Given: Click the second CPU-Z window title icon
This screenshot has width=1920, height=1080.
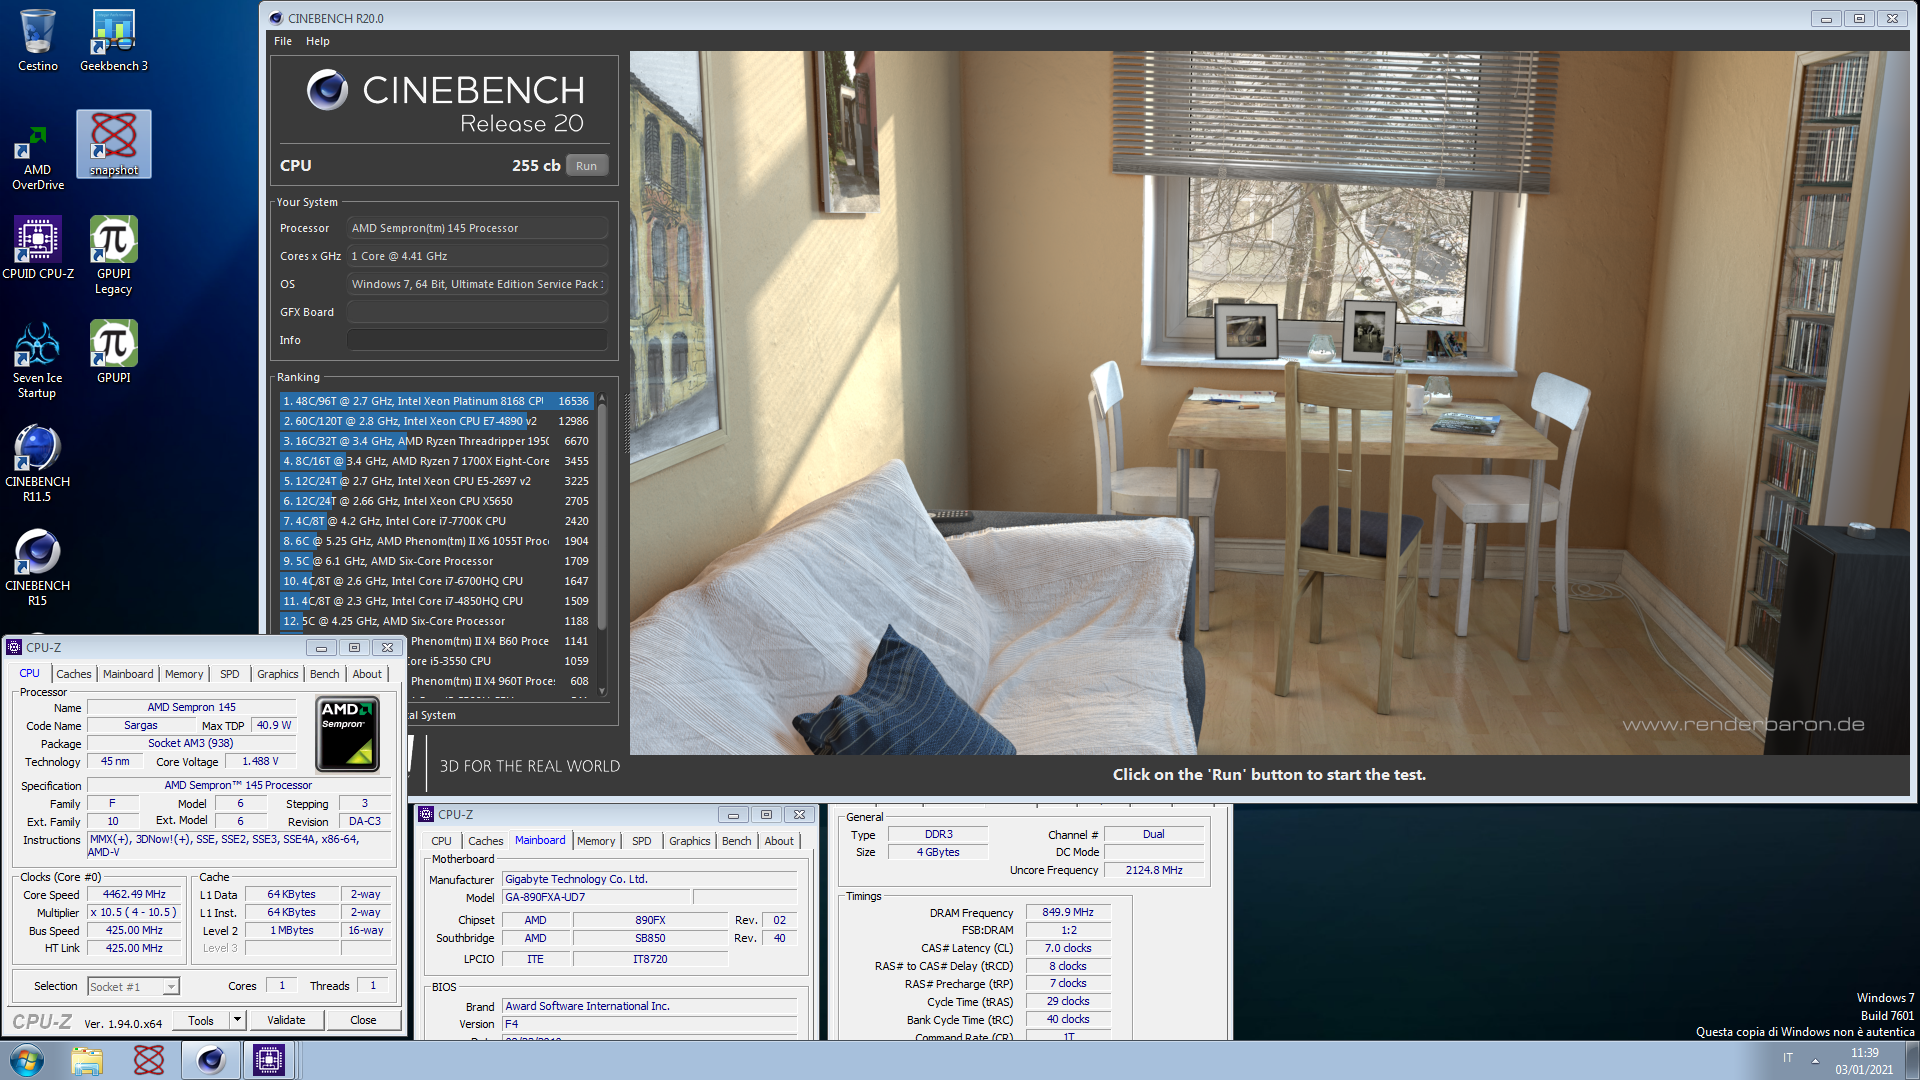Looking at the screenshot, I should (x=426, y=814).
